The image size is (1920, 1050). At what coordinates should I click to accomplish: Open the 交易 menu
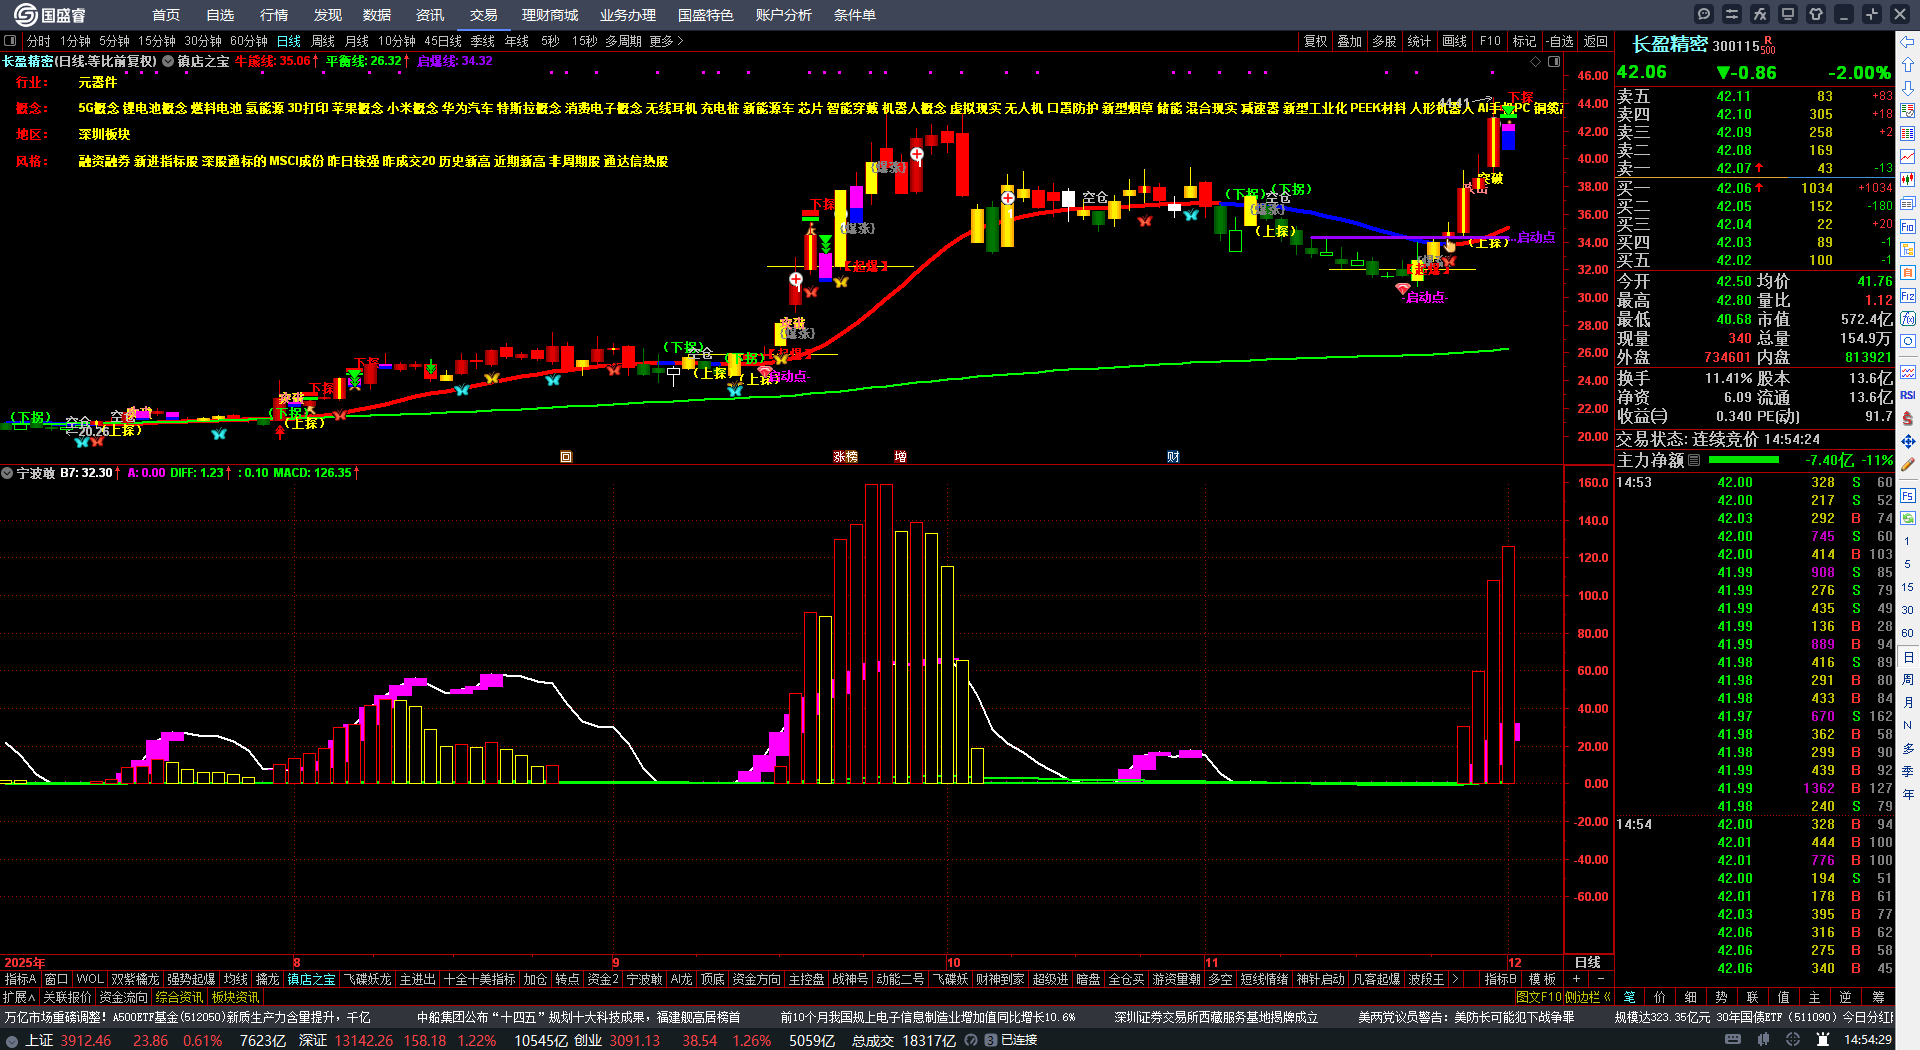(x=483, y=15)
